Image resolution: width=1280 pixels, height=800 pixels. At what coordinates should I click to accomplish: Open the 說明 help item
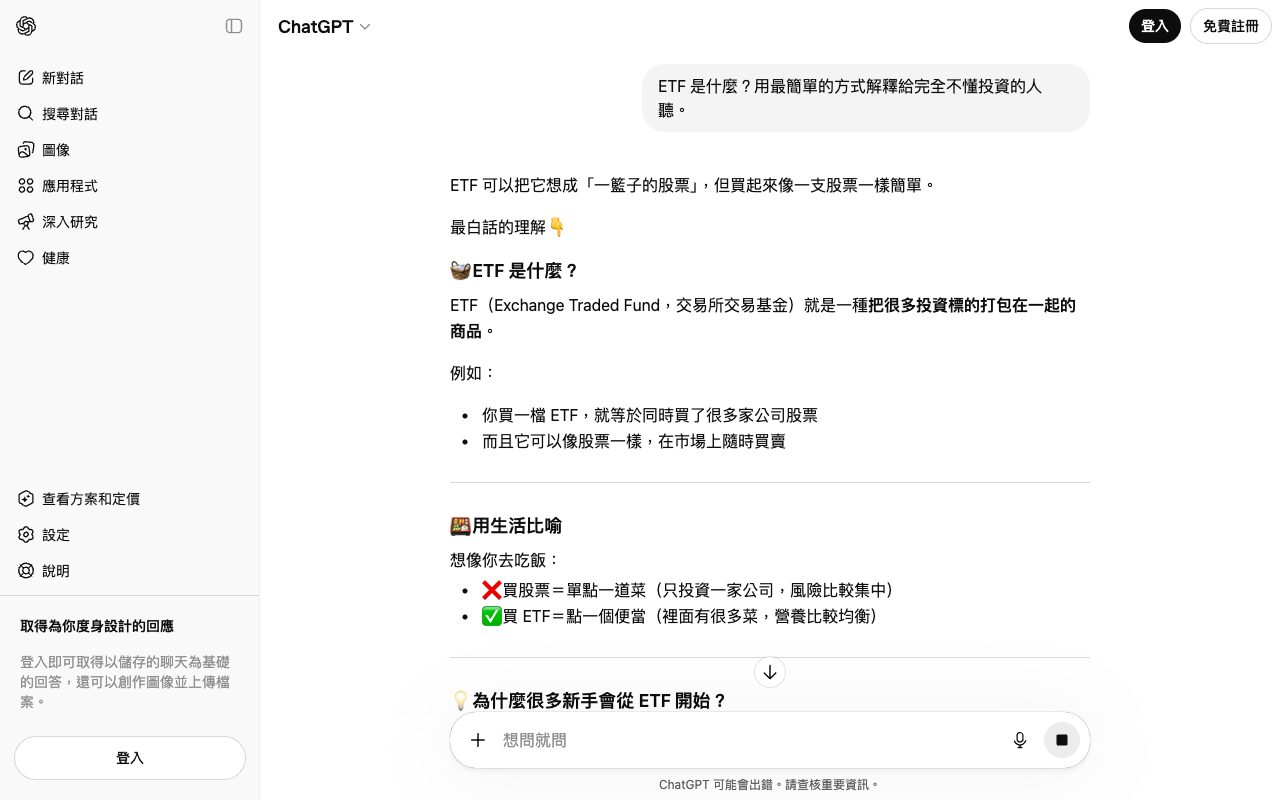pyautogui.click(x=56, y=571)
